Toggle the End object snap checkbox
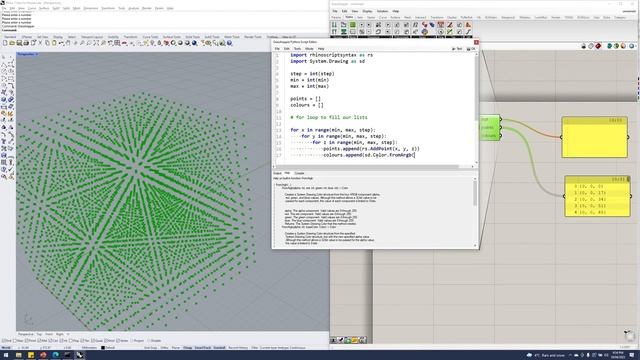 4,341
